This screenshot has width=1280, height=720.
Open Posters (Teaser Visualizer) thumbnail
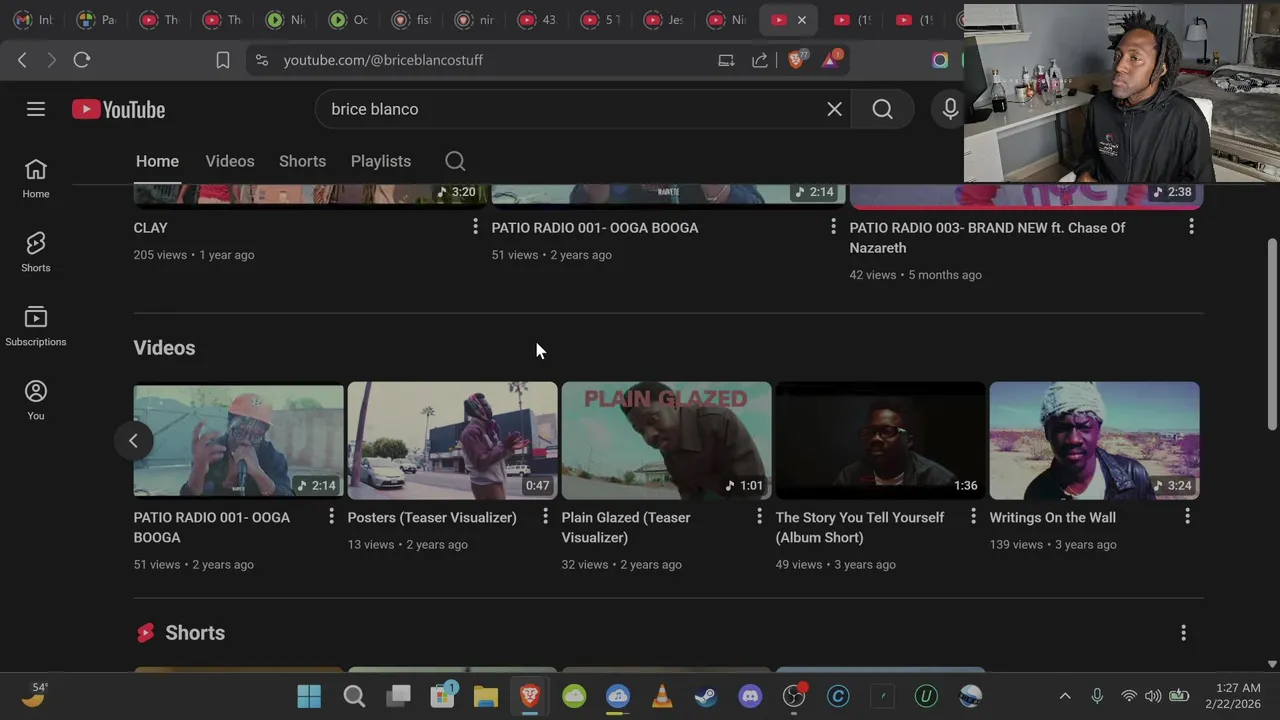coord(452,440)
